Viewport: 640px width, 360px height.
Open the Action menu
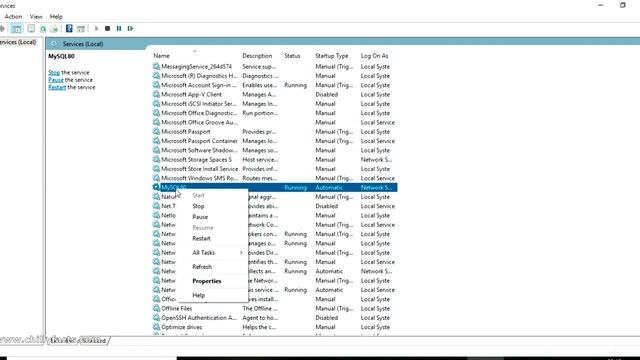[13, 17]
